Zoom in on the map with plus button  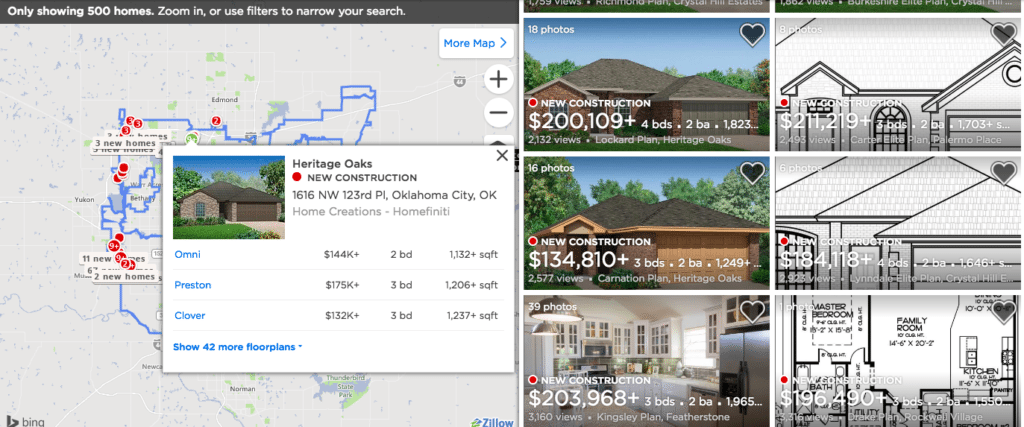498,80
